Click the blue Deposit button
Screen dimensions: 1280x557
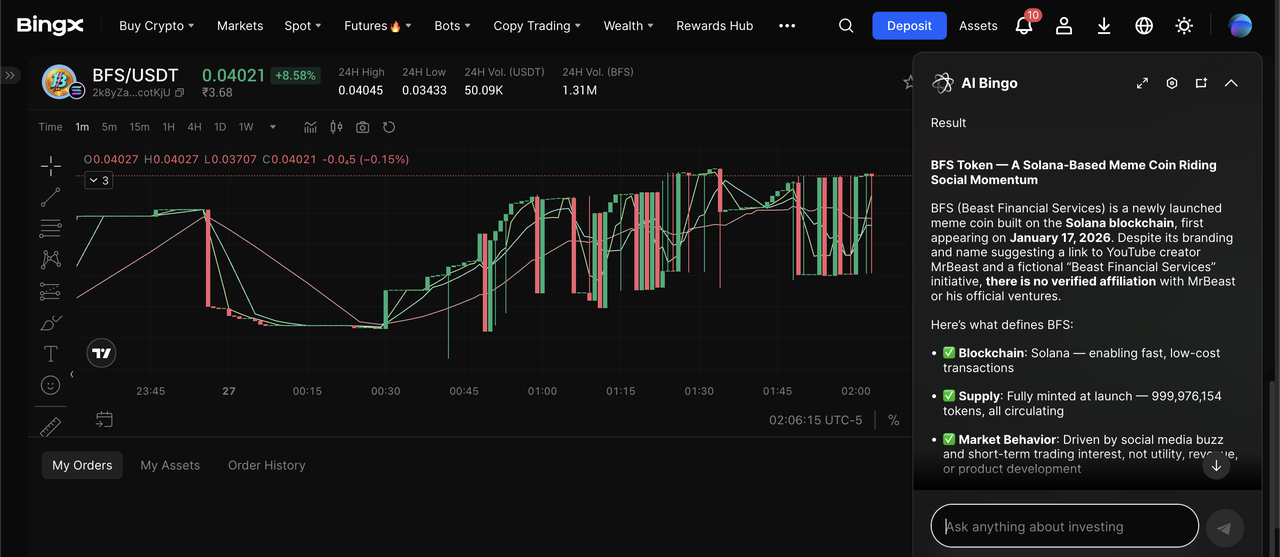click(909, 26)
